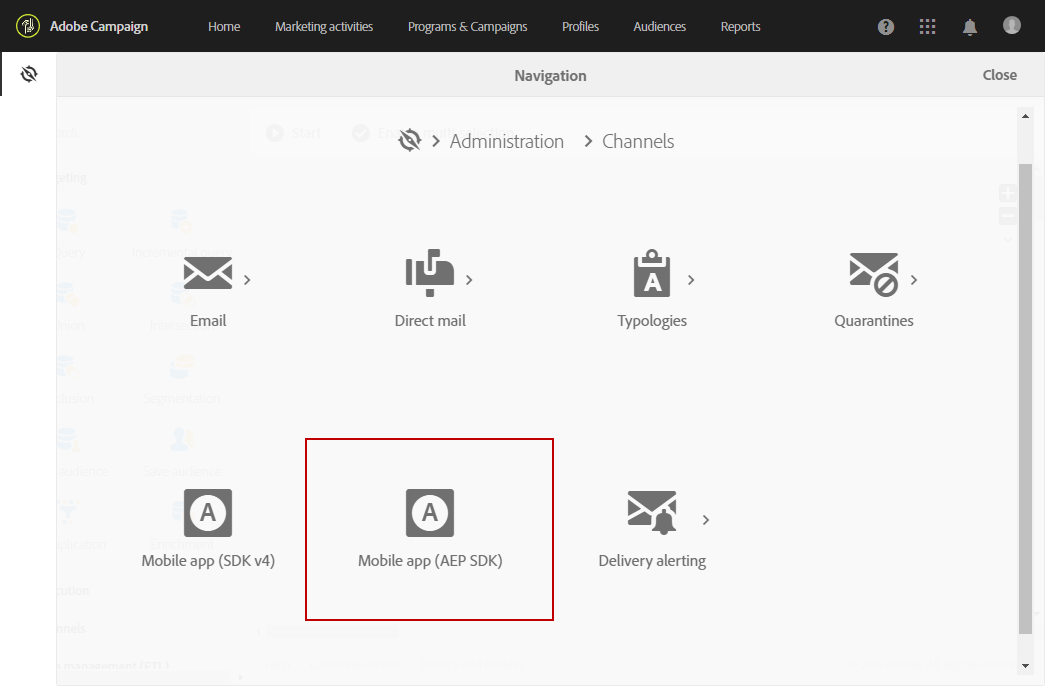The height and width of the screenshot is (686, 1045).
Task: Open Audiences in top menu
Action: tap(659, 27)
